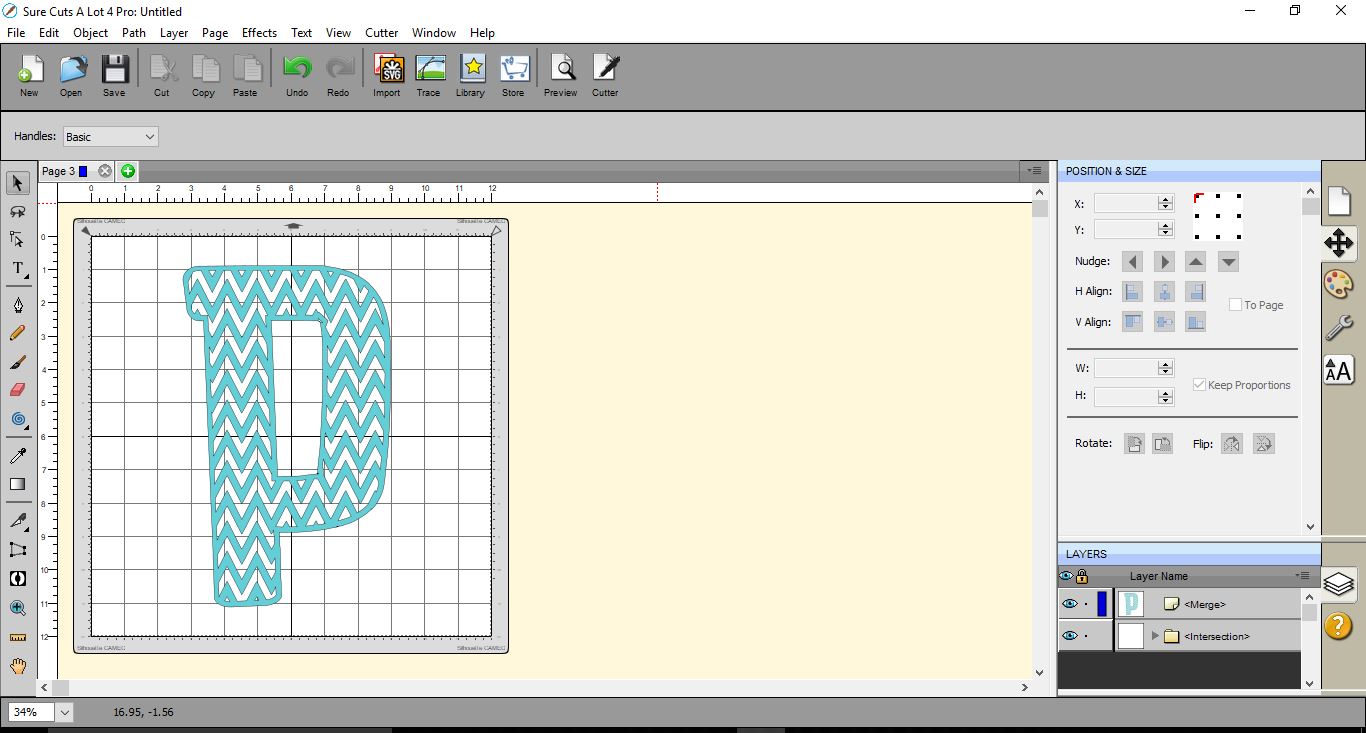Select the Zoom magnifier tool

pos(18,607)
